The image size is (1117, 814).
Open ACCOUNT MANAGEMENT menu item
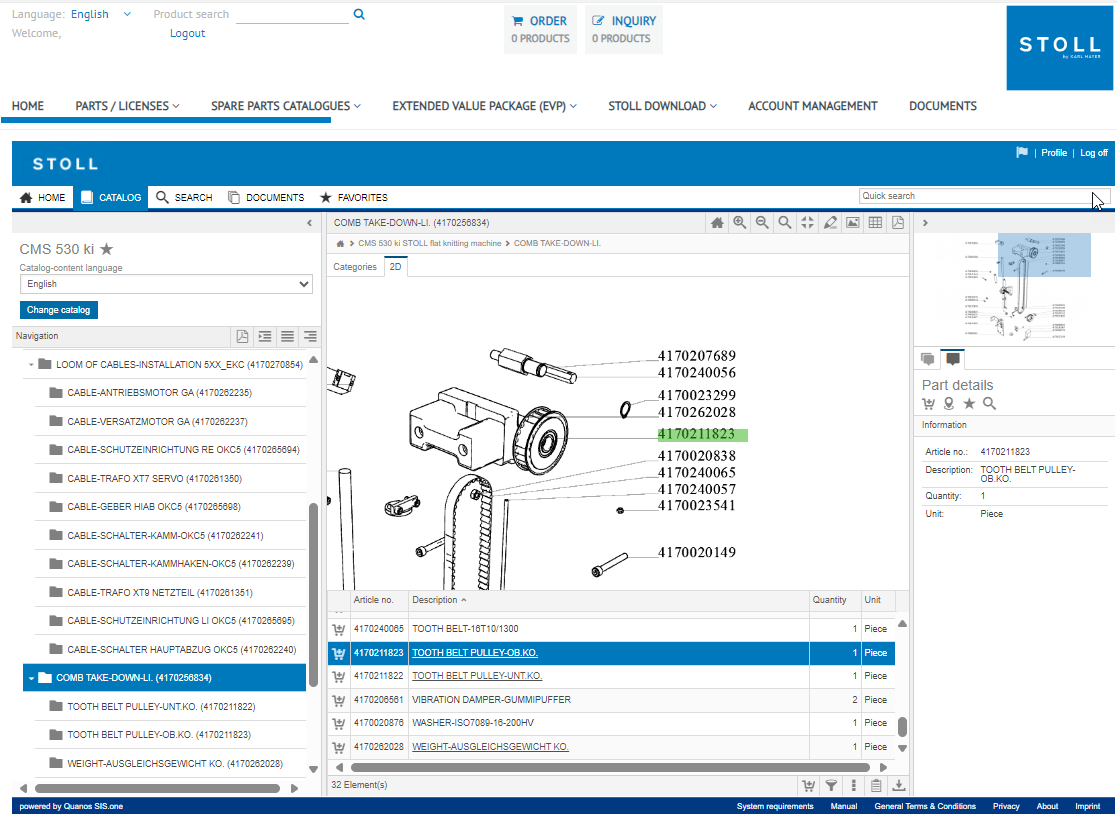(813, 106)
